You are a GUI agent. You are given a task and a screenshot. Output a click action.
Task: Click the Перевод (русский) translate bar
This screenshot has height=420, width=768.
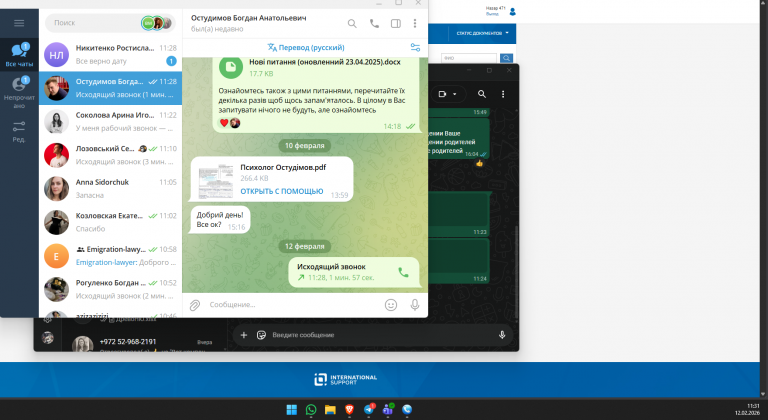pyautogui.click(x=306, y=48)
